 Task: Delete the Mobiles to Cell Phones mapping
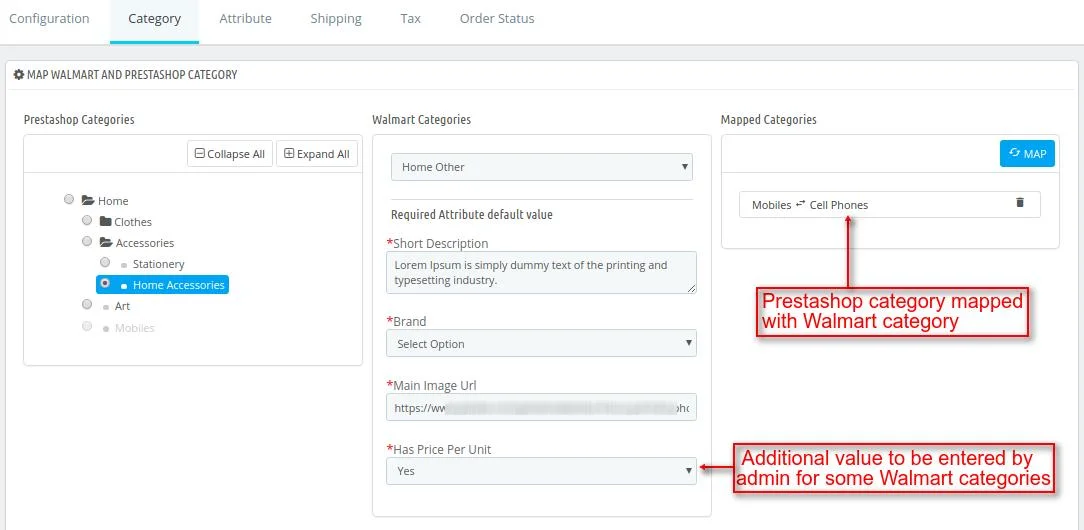(x=1020, y=203)
